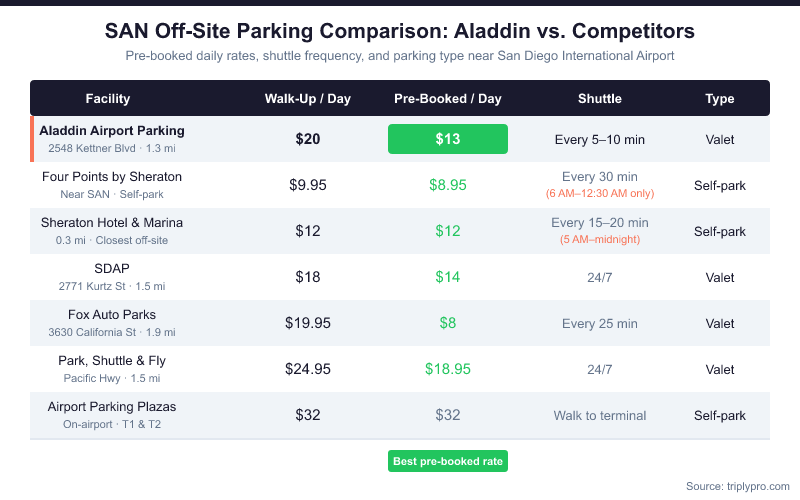800x500 pixels.
Task: Click the Source: triplypro.com credit
Action: [737, 486]
